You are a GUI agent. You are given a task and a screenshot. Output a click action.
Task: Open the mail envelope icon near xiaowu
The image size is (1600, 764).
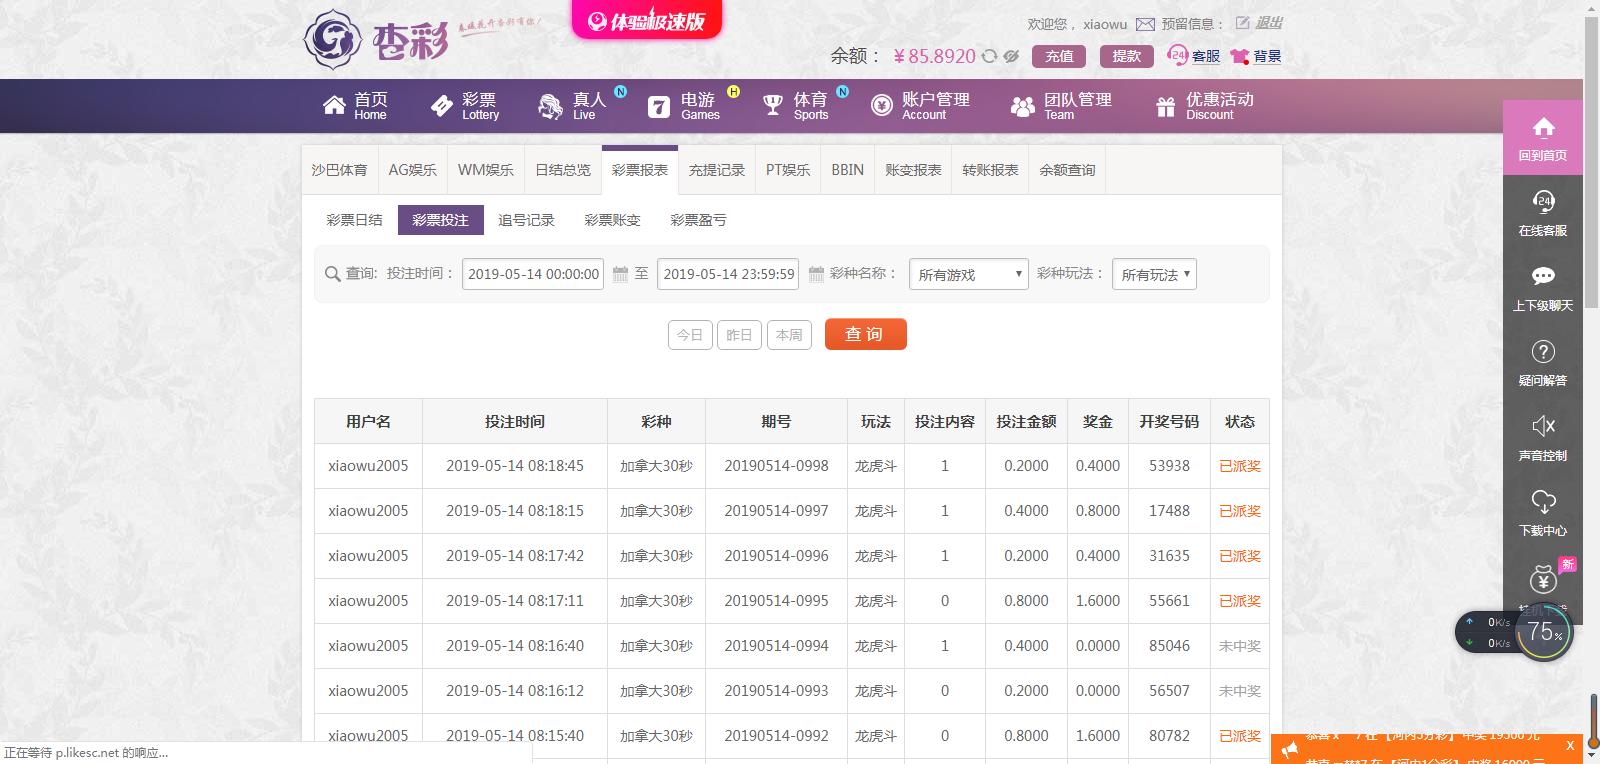coord(1145,24)
